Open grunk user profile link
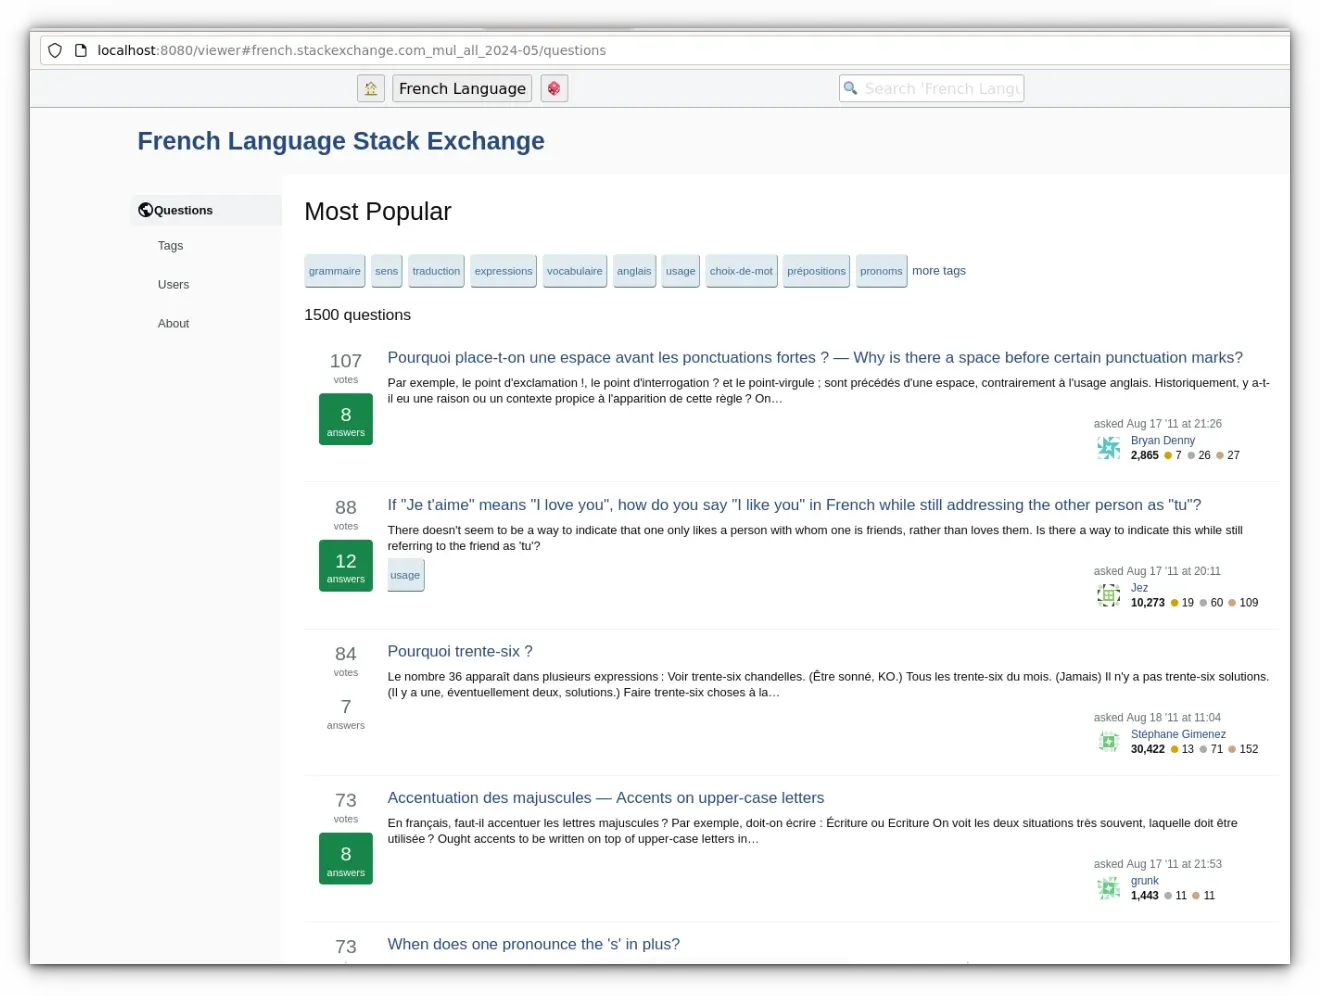 click(x=1145, y=881)
